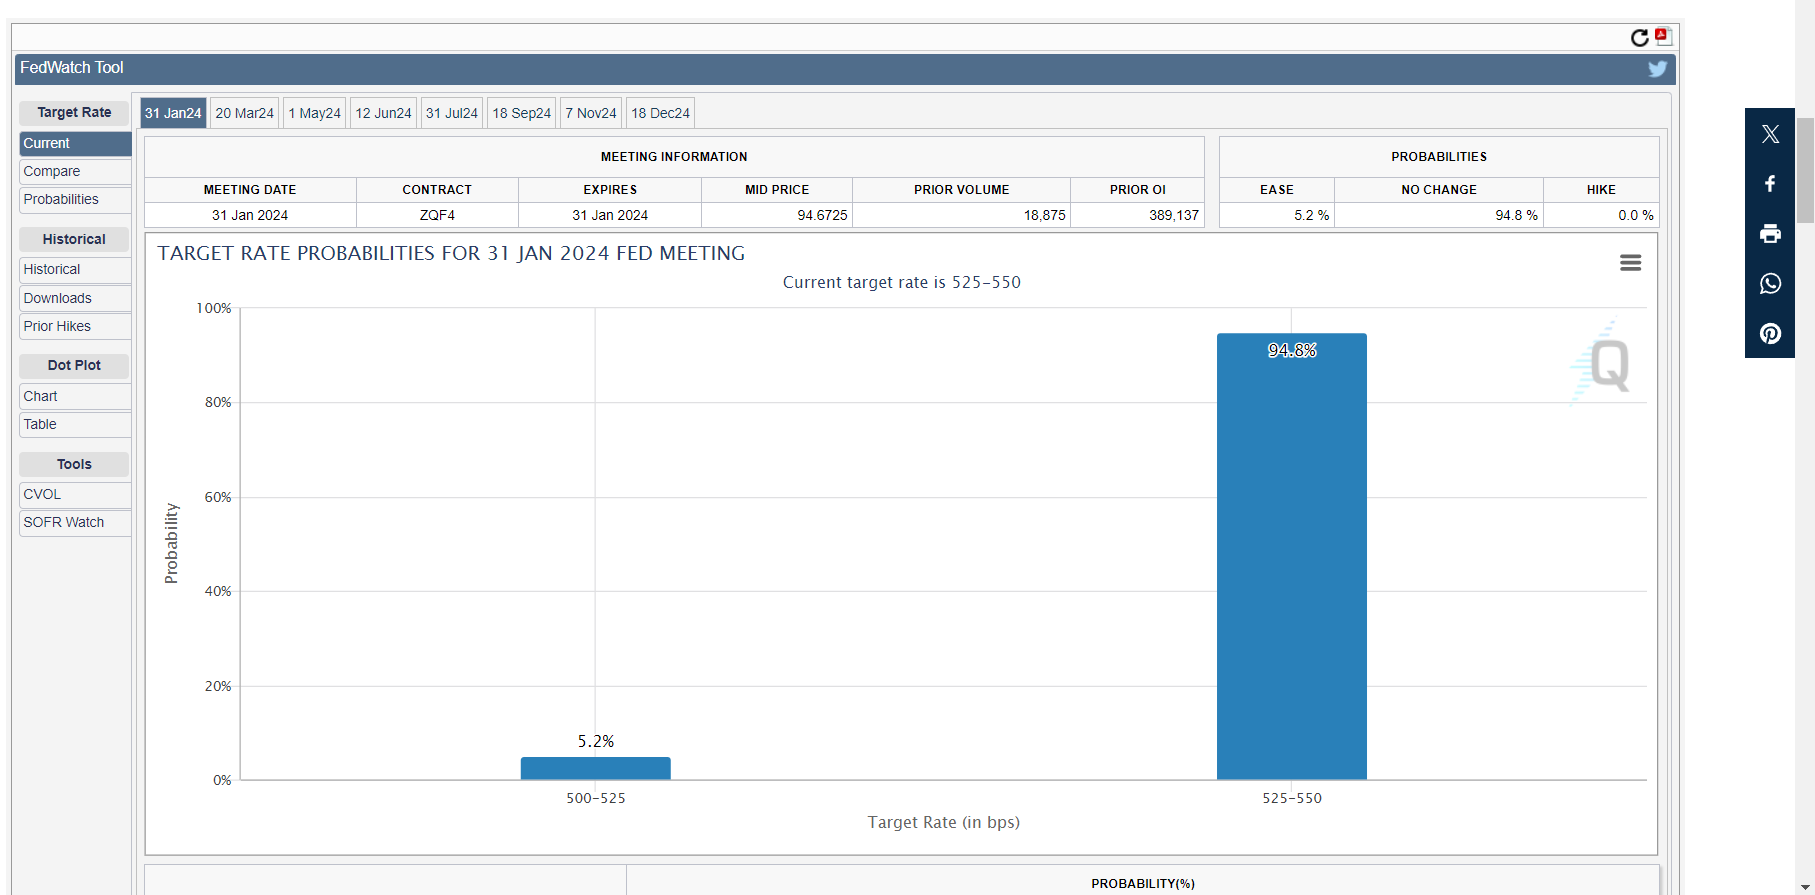This screenshot has height=895, width=1815.
Task: Open the chart hamburger context menu
Action: (1630, 263)
